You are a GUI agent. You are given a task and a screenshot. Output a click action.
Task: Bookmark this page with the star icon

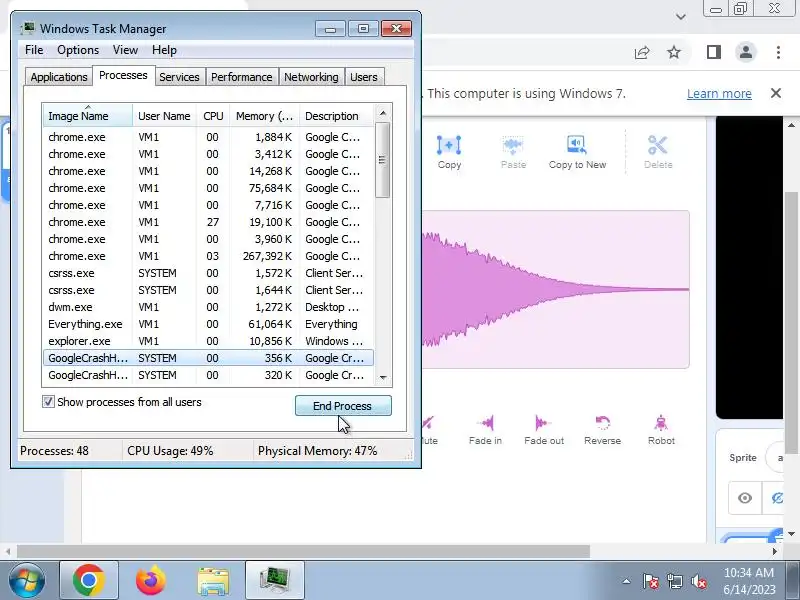click(x=674, y=52)
